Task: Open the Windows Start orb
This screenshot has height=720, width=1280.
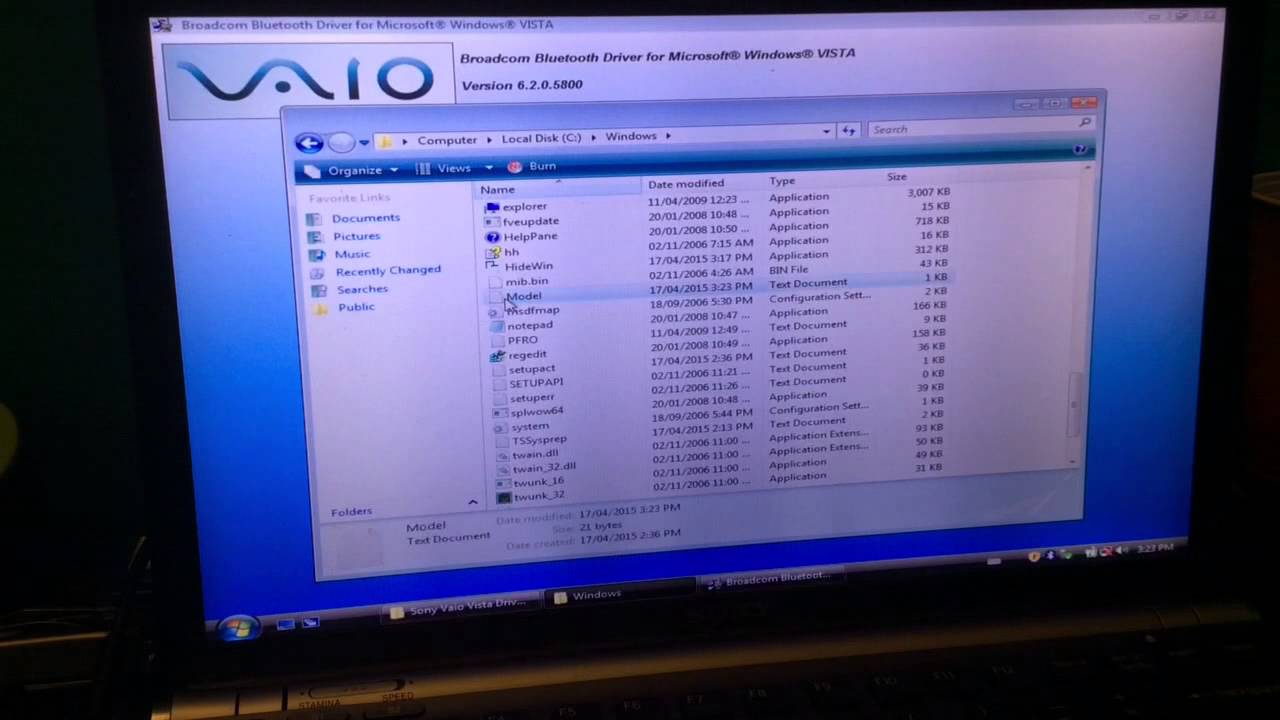Action: 238,629
